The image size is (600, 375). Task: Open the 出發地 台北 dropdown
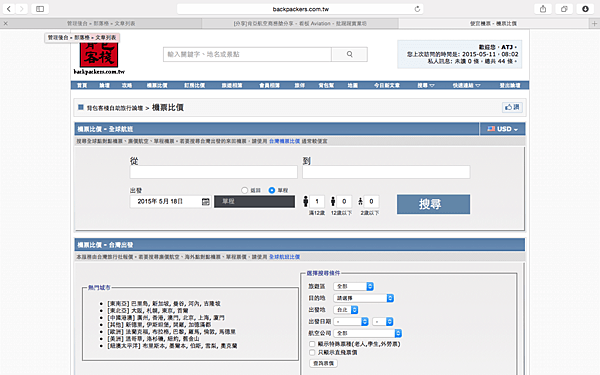[346, 310]
